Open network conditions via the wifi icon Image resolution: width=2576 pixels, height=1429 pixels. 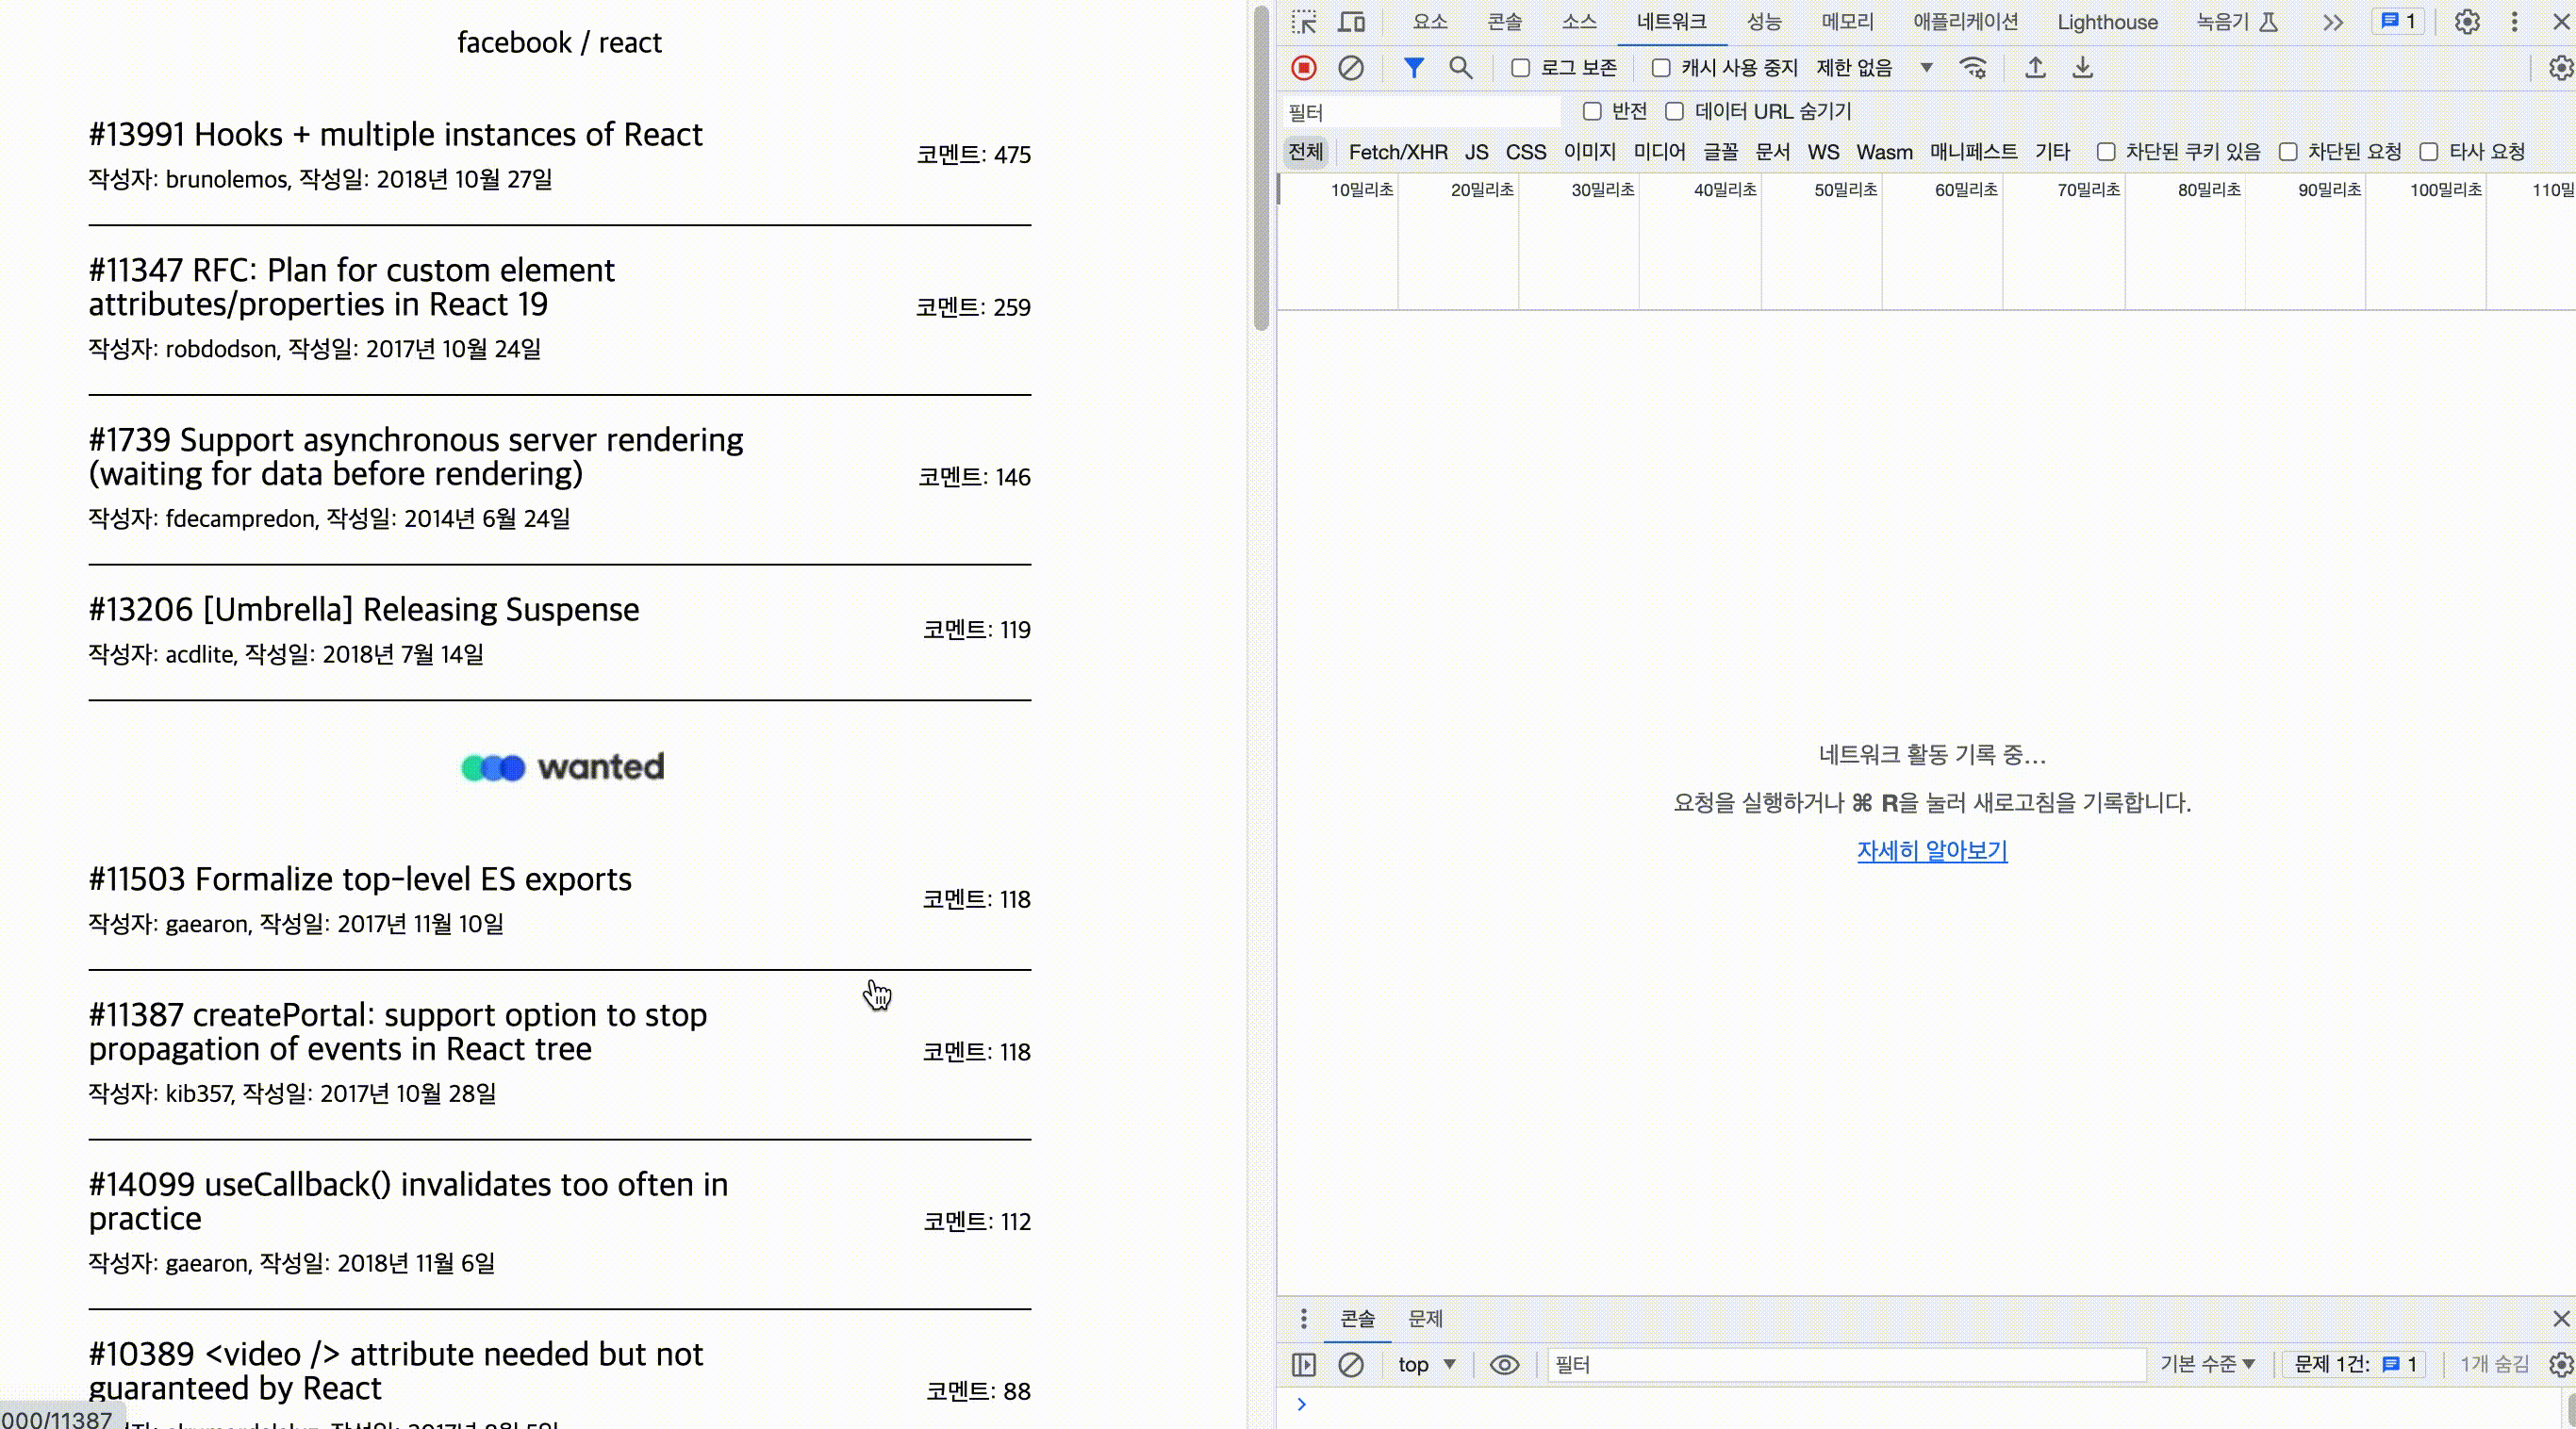(1973, 68)
